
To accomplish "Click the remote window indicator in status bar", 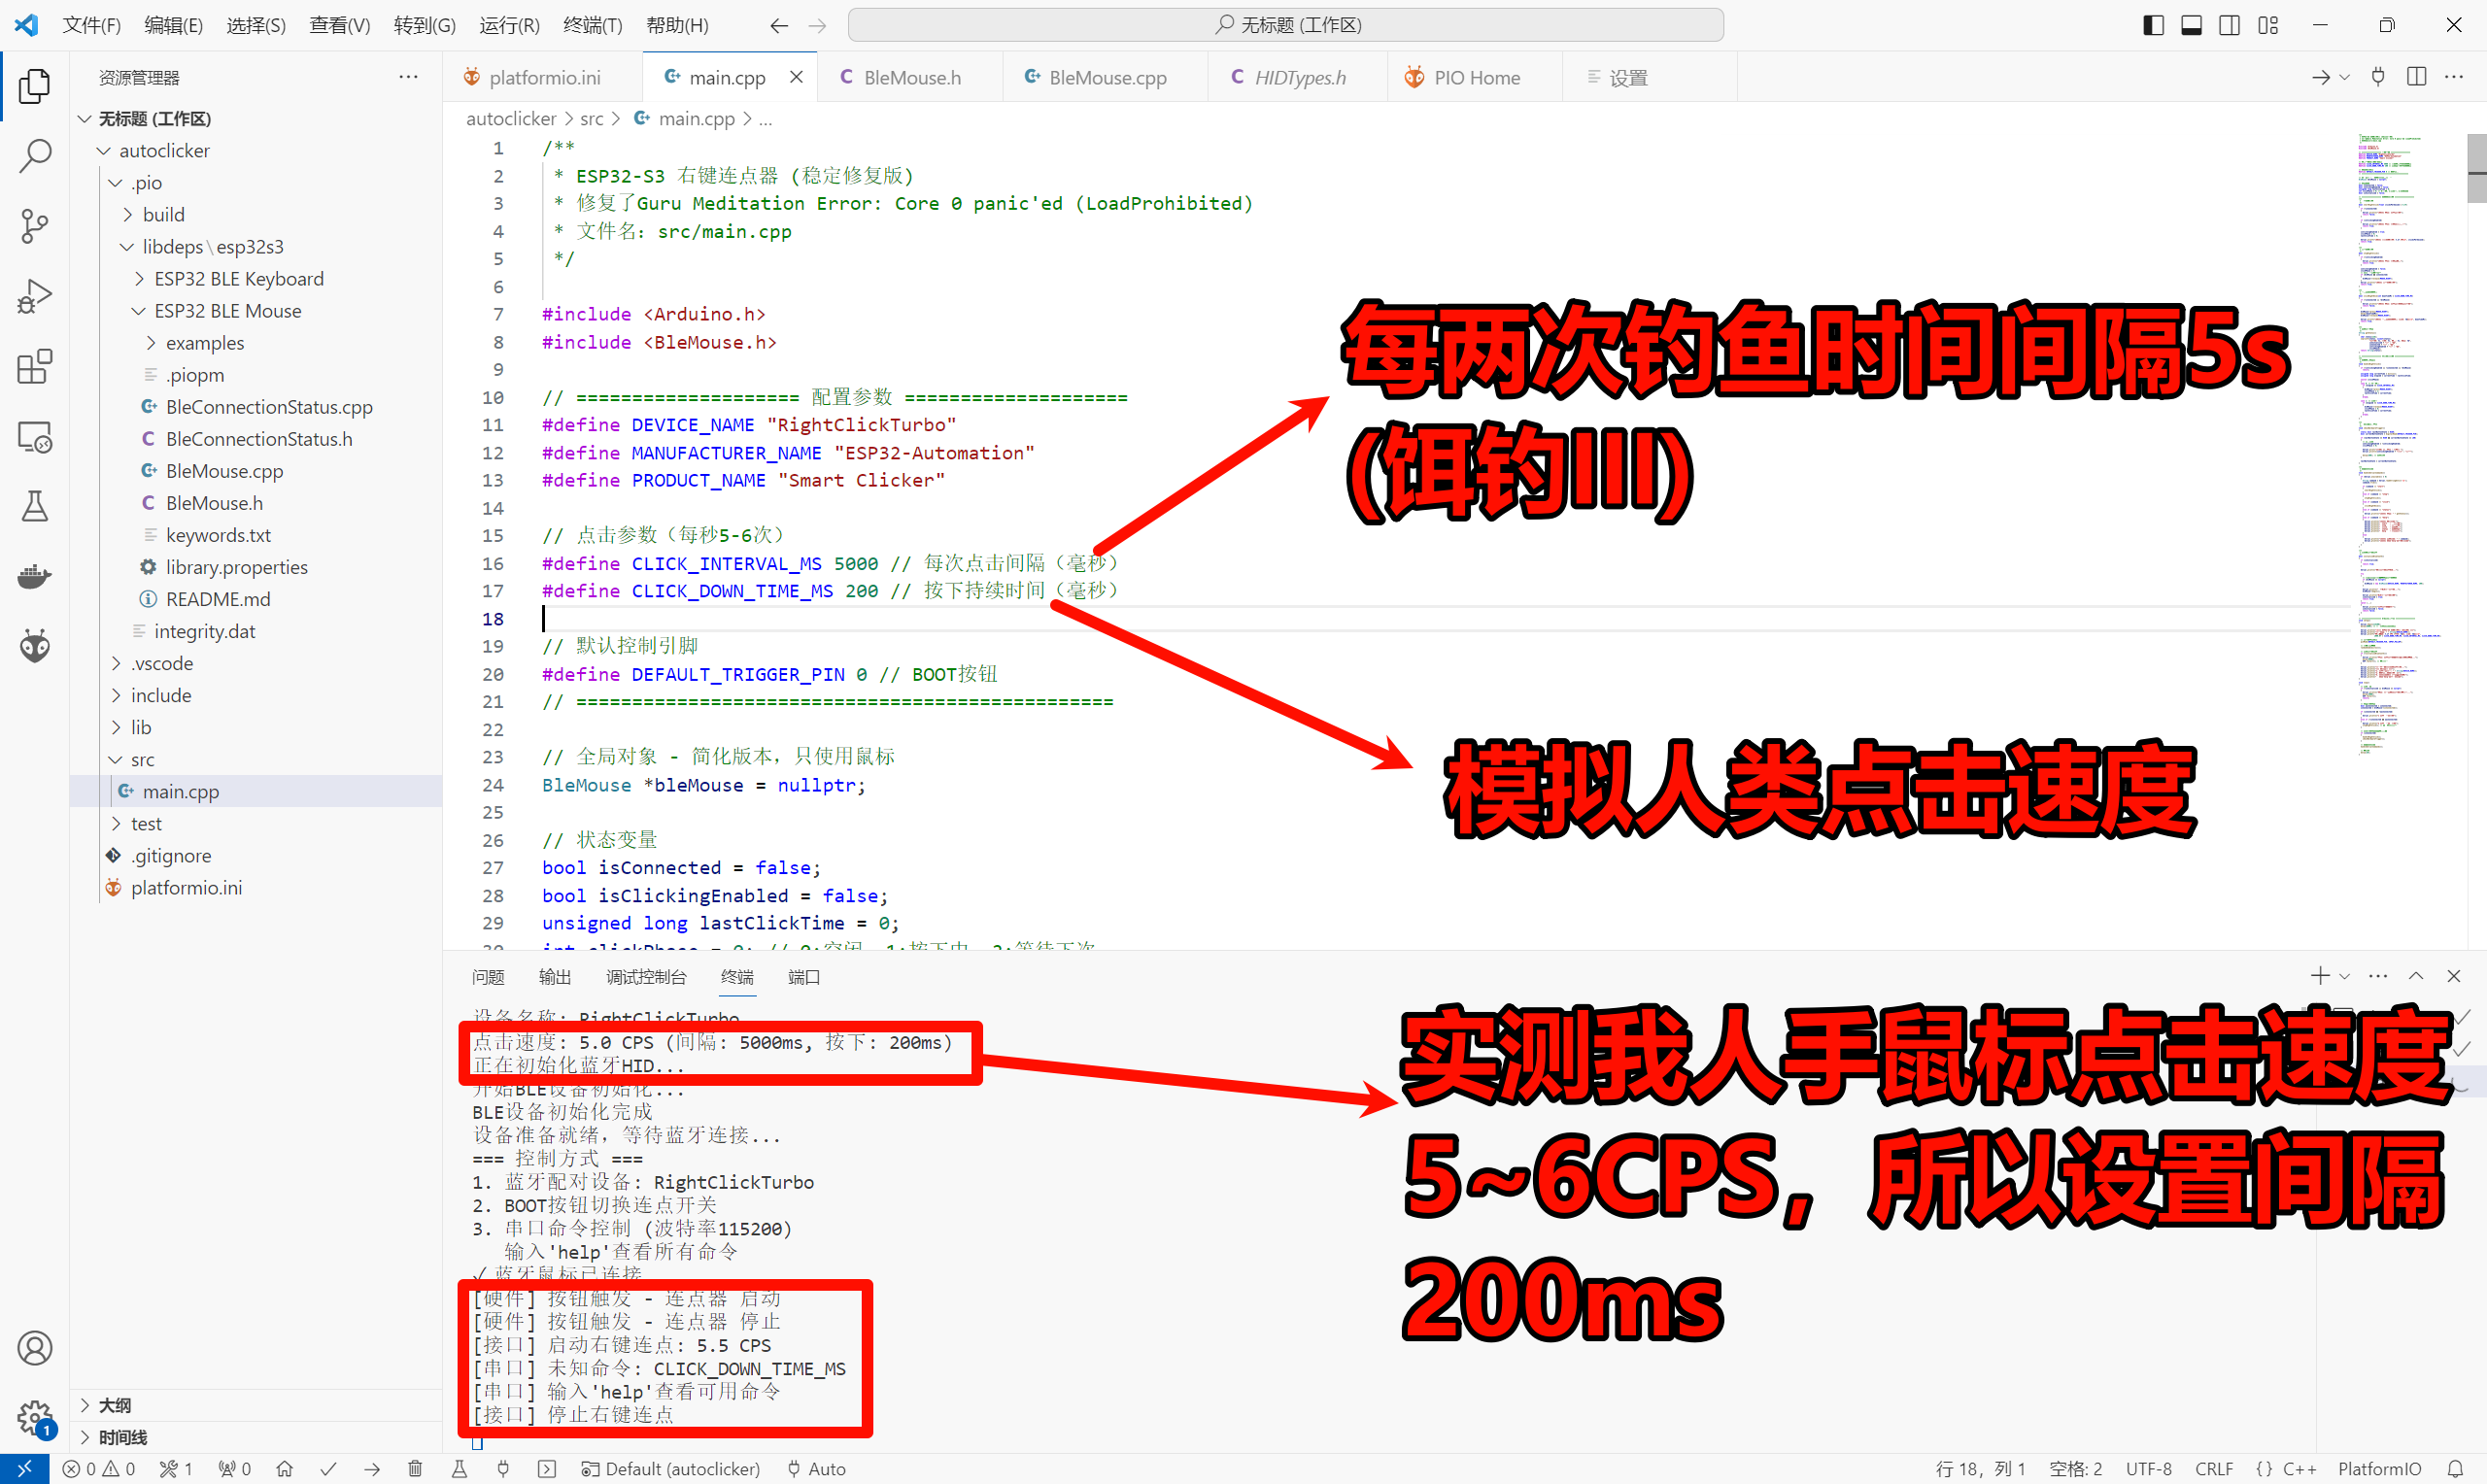I will 24,1469.
